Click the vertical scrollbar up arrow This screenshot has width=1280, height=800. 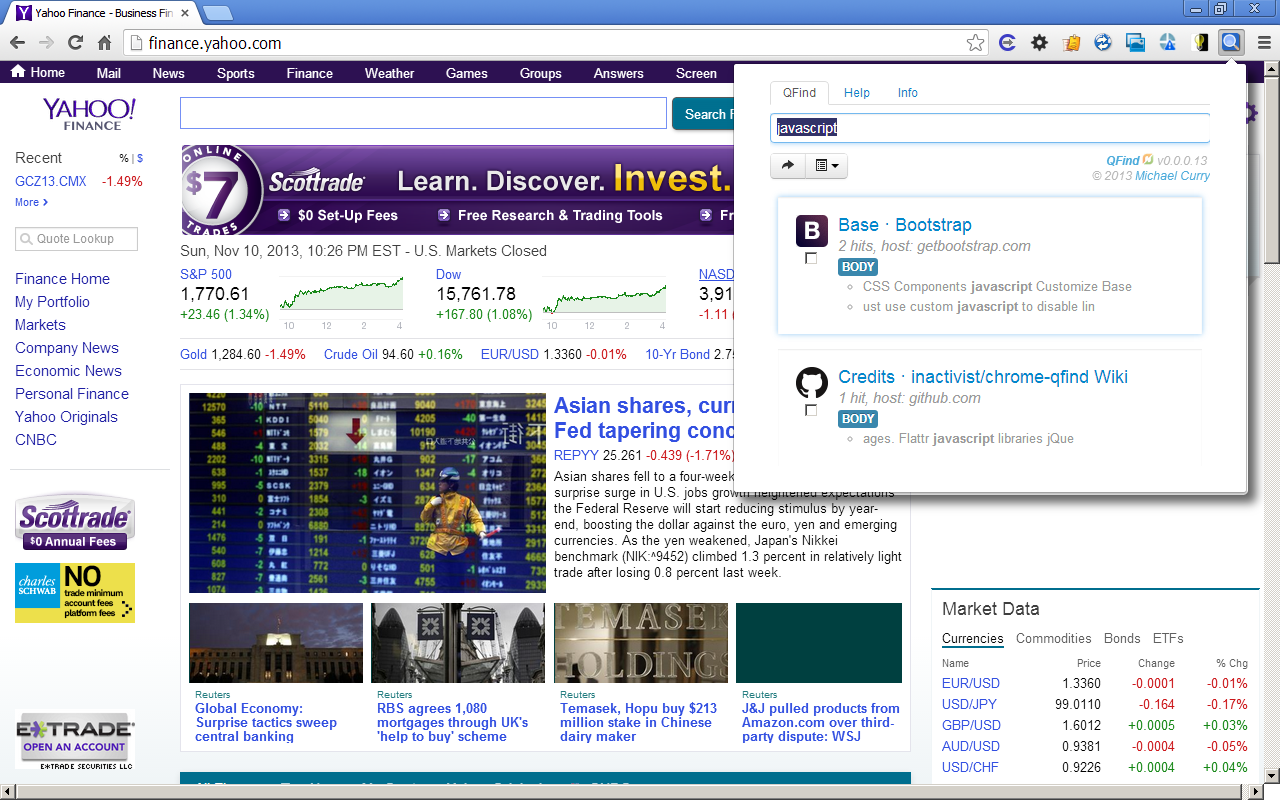[1271, 71]
